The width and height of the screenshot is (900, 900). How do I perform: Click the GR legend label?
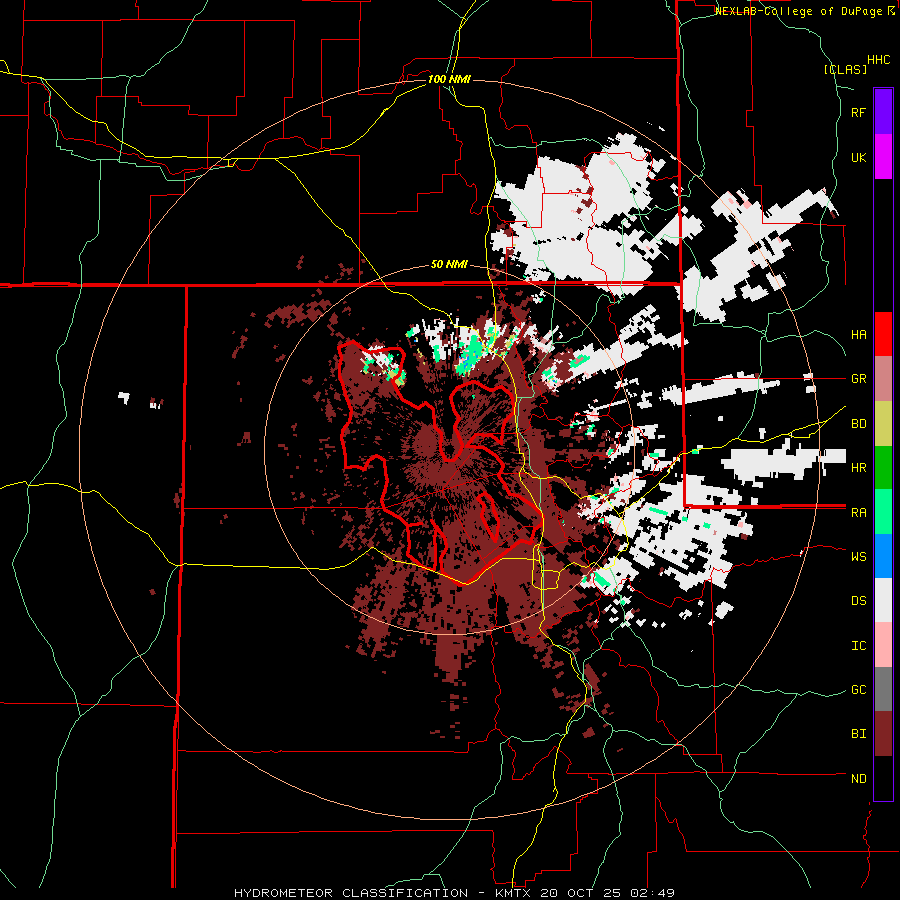(858, 379)
